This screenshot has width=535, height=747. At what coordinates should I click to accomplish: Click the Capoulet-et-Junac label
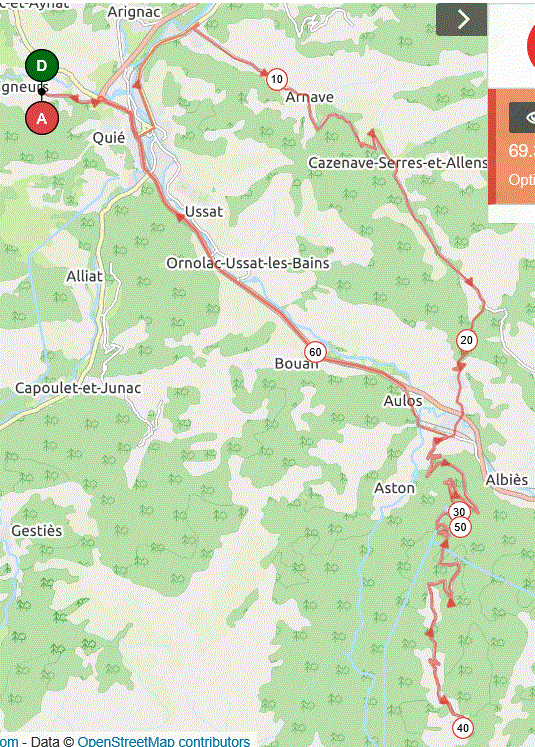(78, 388)
